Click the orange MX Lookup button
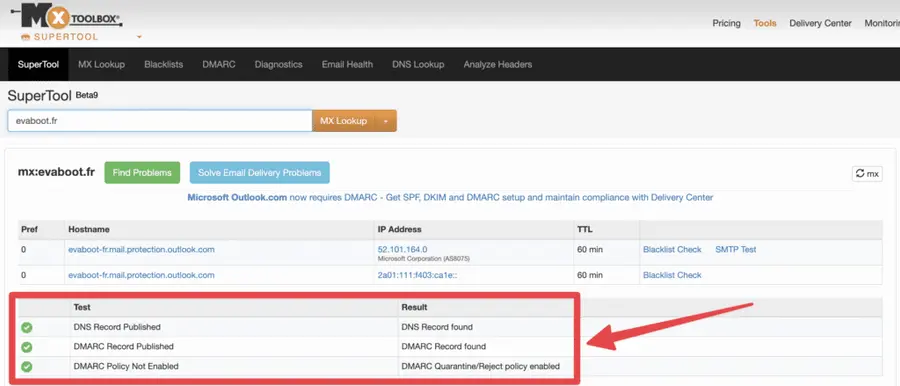This screenshot has width=900, height=386. point(343,121)
